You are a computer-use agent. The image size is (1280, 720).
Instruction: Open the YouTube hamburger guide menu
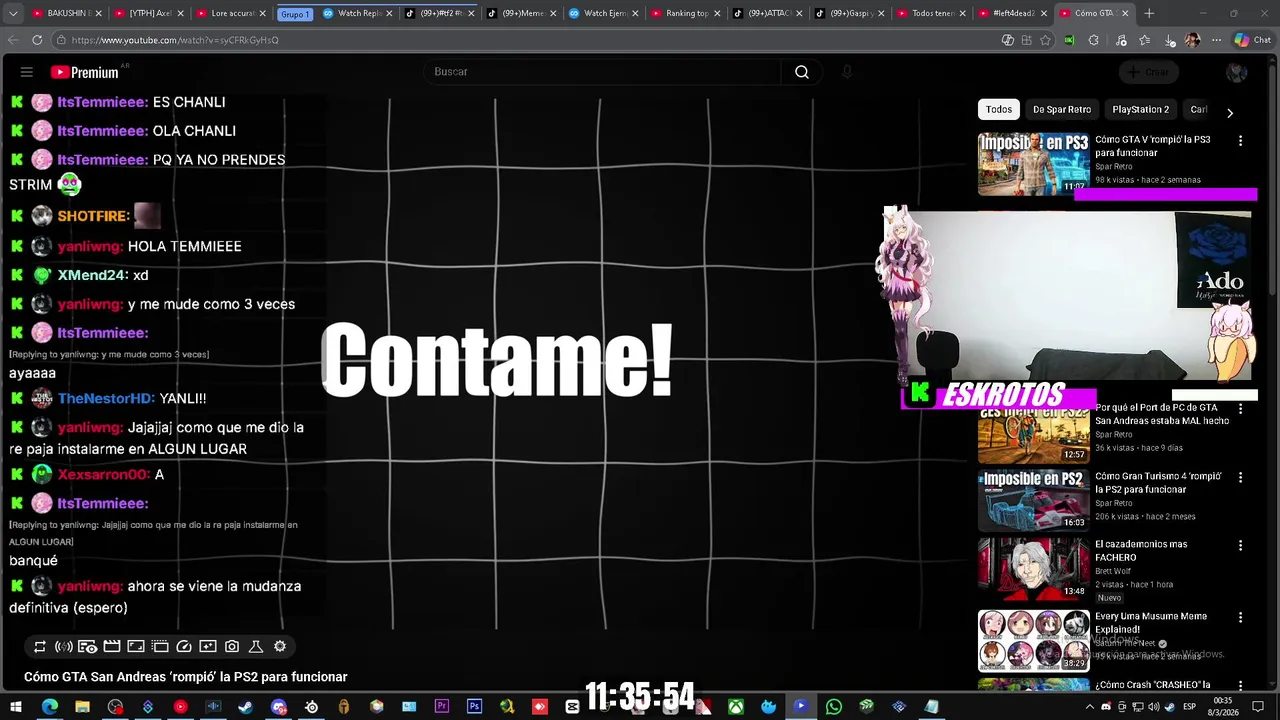pyautogui.click(x=27, y=72)
